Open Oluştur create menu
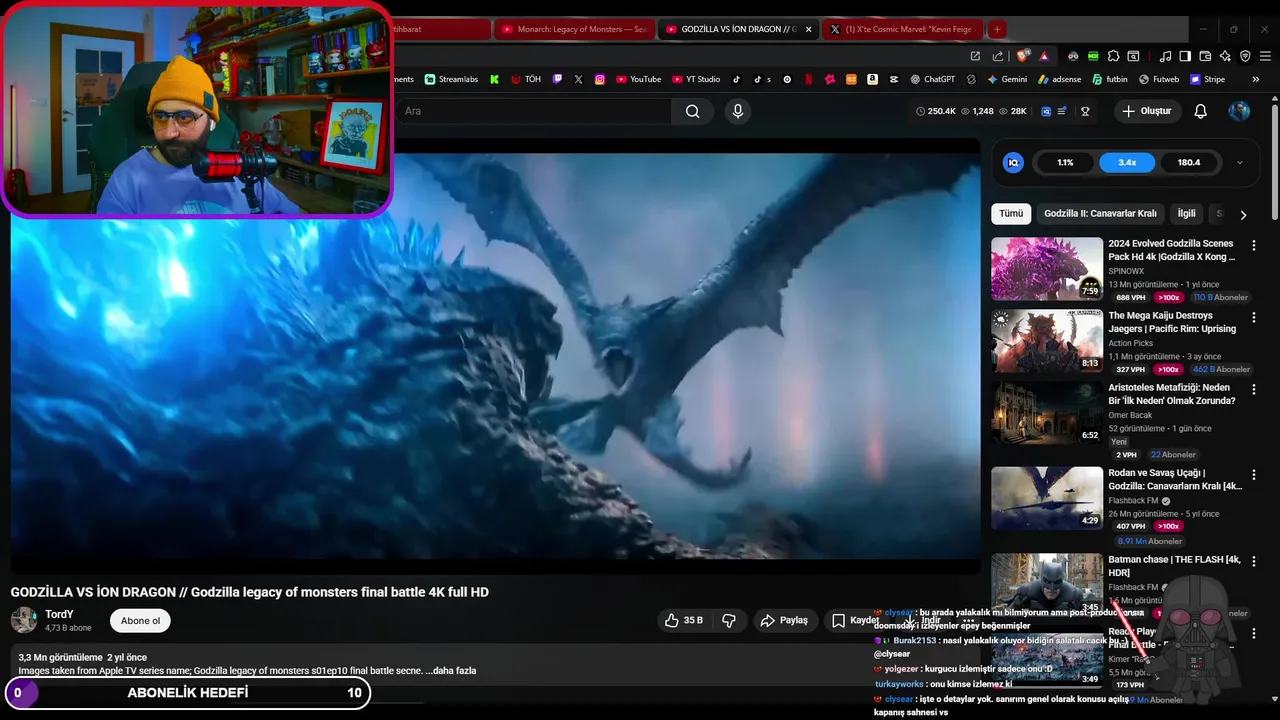 point(1146,111)
